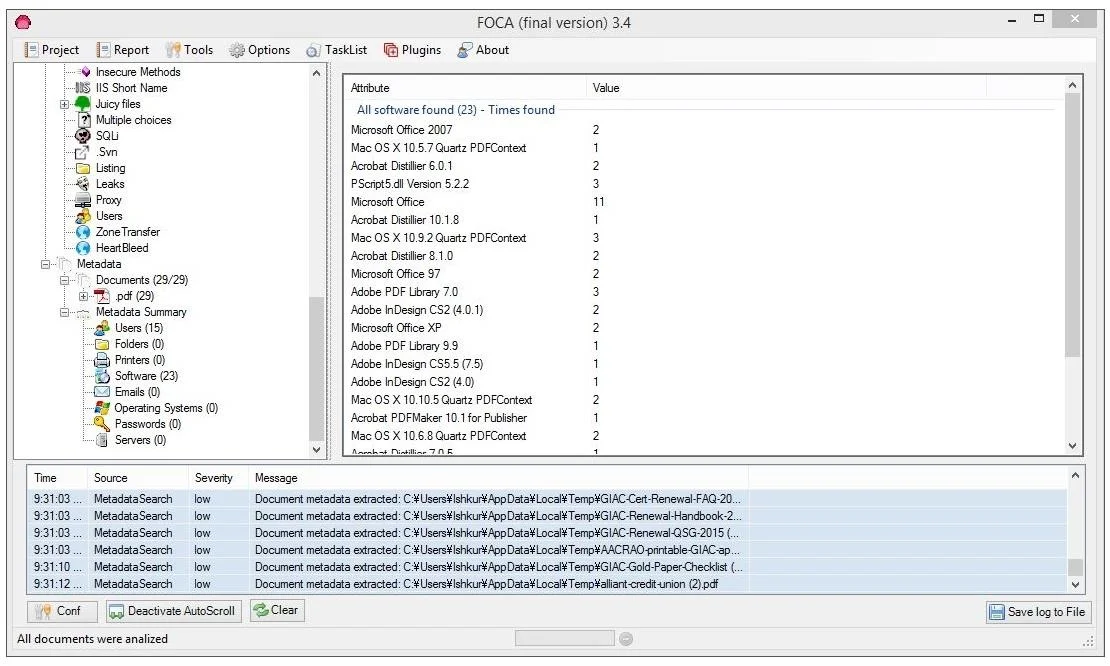
Task: Click the Users icon under Proxy
Action: point(83,216)
